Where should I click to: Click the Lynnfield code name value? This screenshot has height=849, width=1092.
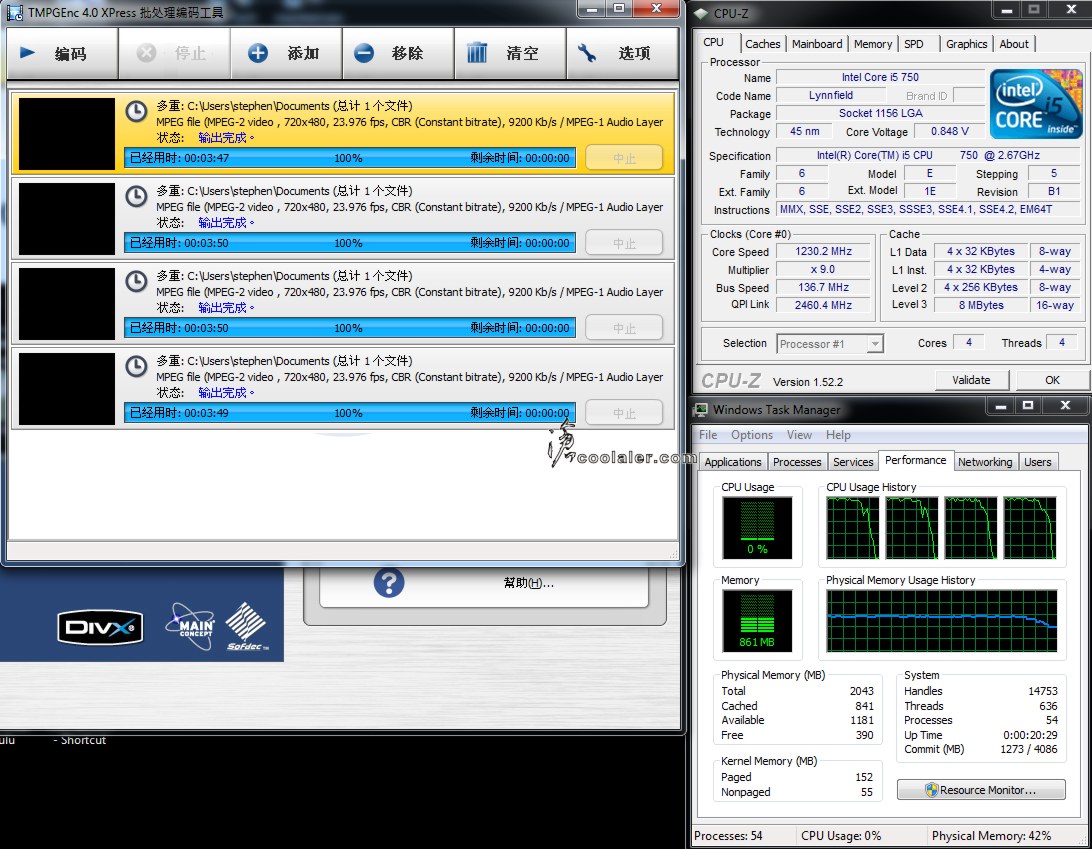pos(830,95)
